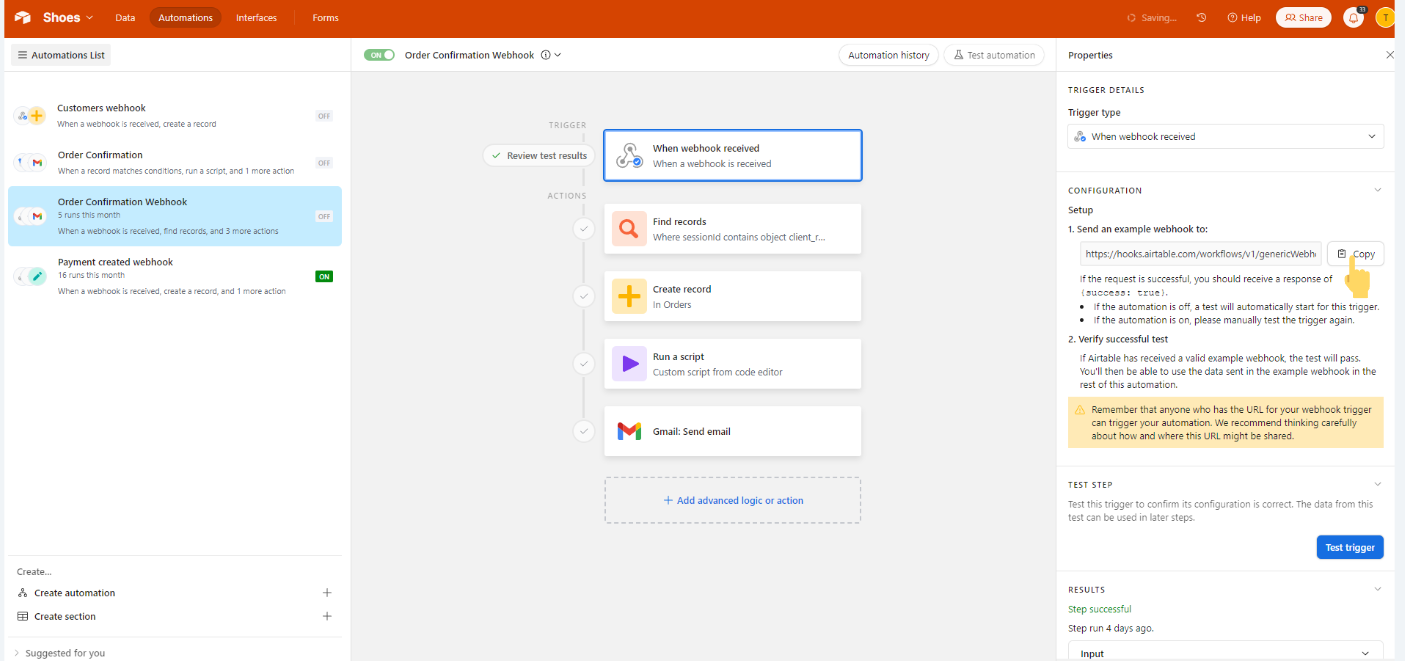Click the info icon beside Order Confirmation Webhook title
The width and height of the screenshot is (1405, 661).
click(x=545, y=55)
